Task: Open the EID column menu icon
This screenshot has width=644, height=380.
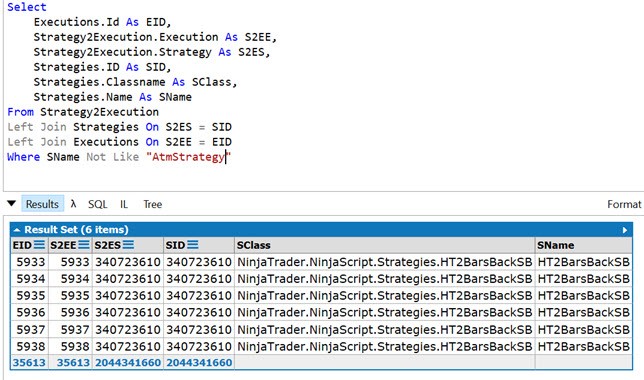Action: pyautogui.click(x=39, y=245)
